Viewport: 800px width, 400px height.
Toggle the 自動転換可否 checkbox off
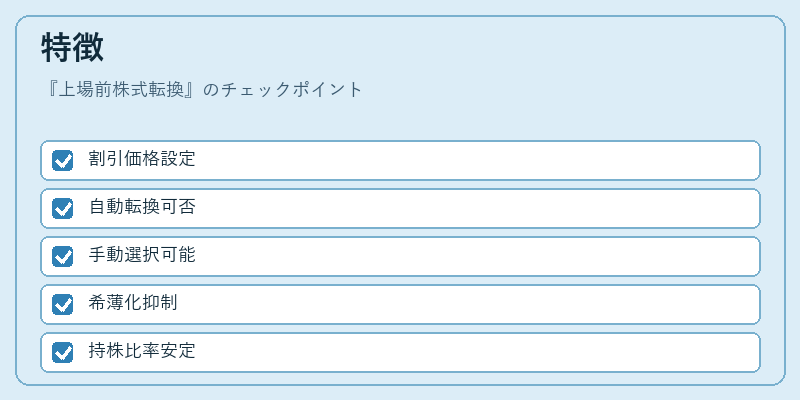click(x=62, y=208)
